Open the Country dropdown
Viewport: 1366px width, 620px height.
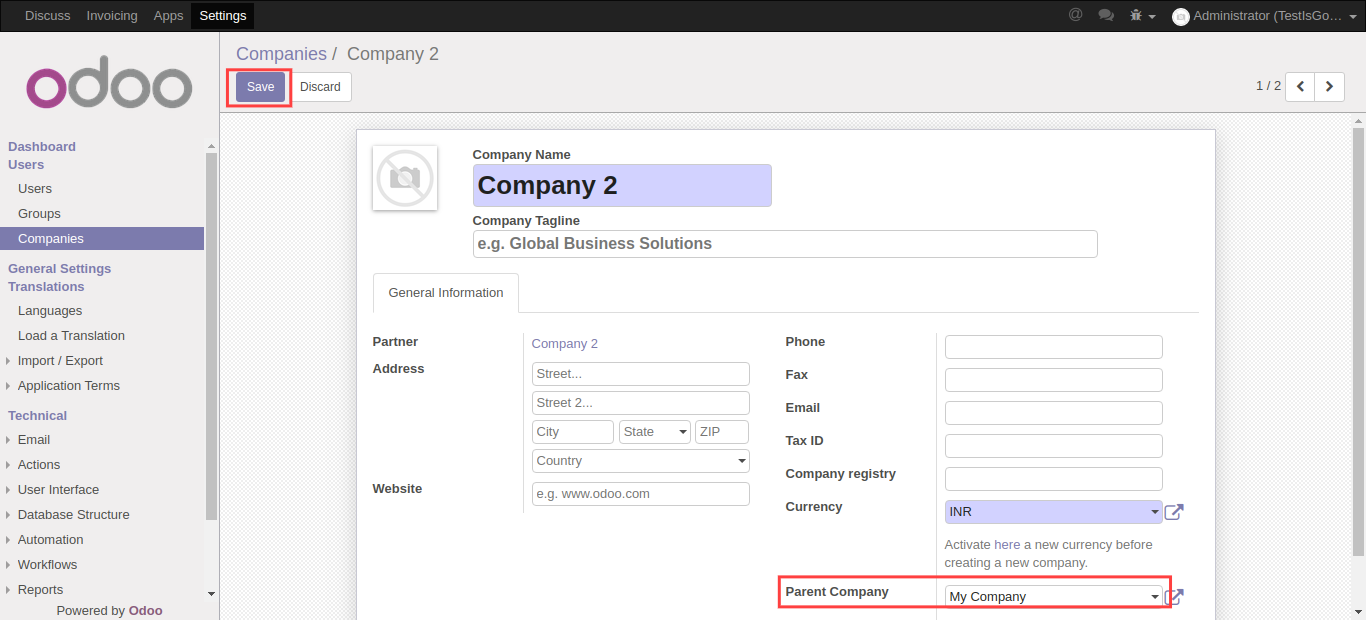tap(640, 461)
